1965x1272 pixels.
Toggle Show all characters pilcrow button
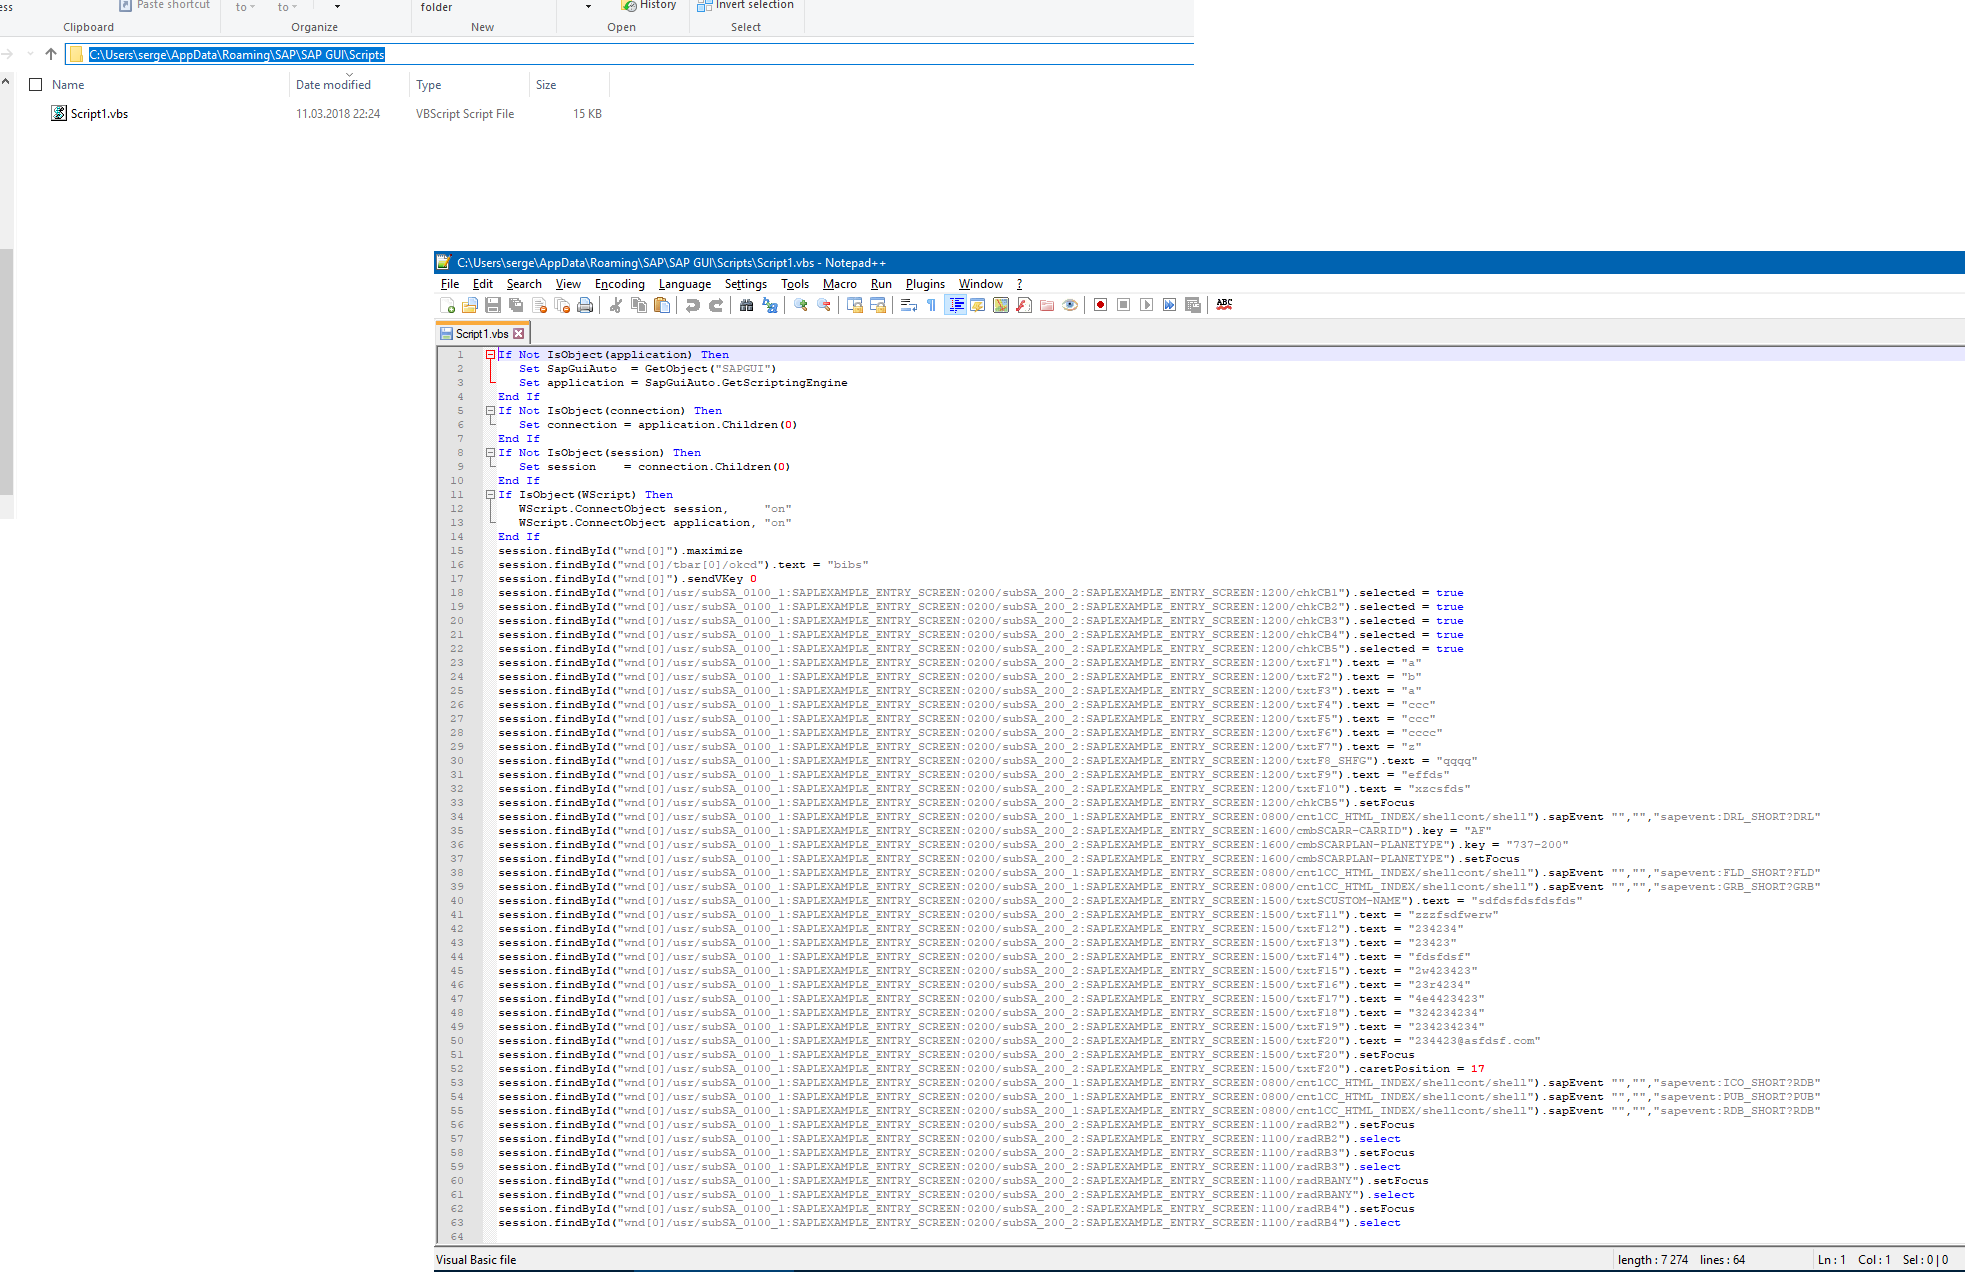(931, 305)
